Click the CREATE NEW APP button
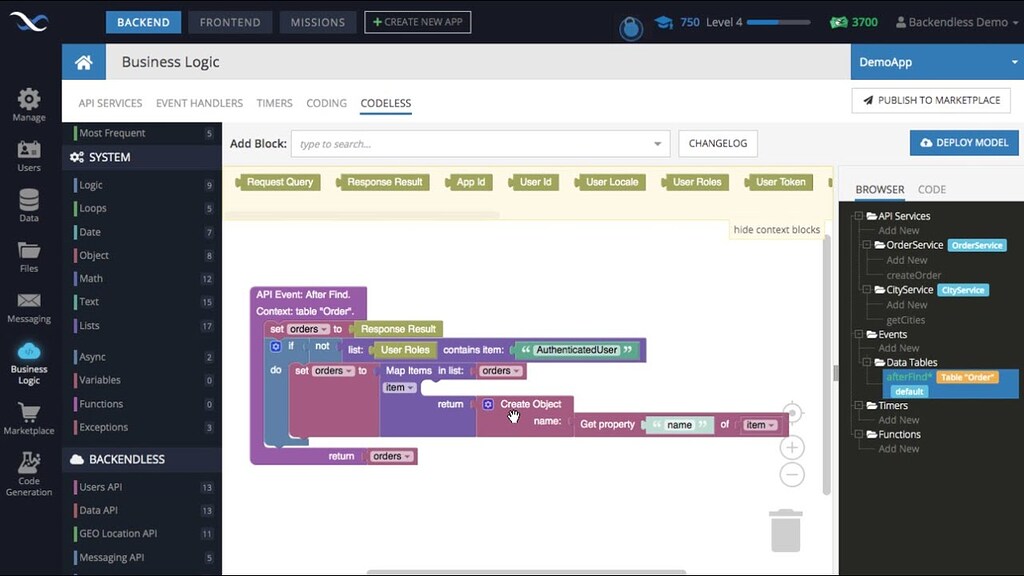Screen dimensions: 1024x576 coord(417,22)
